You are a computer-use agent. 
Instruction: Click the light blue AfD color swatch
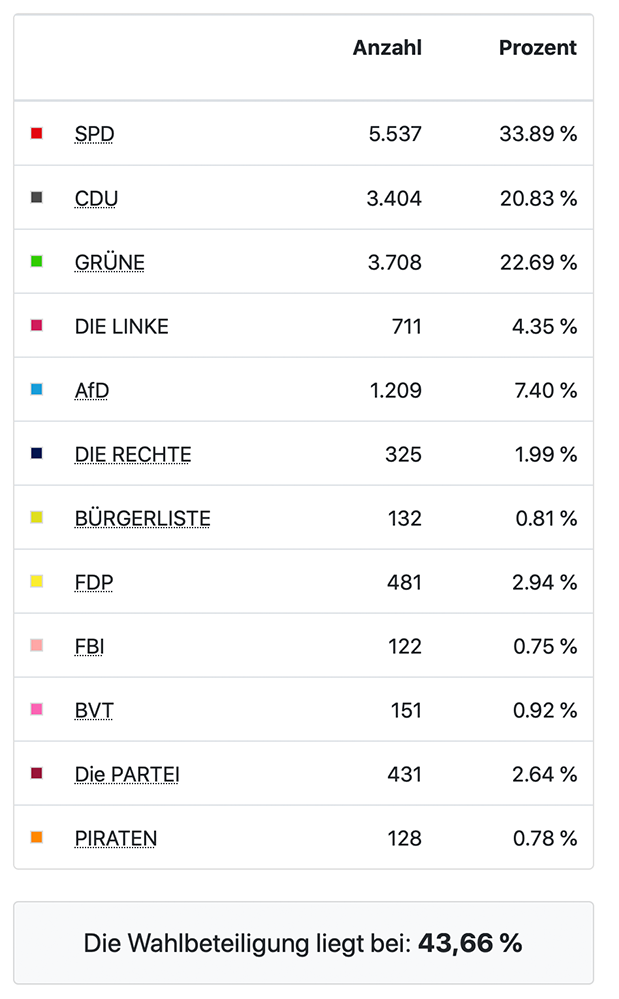tap(37, 389)
